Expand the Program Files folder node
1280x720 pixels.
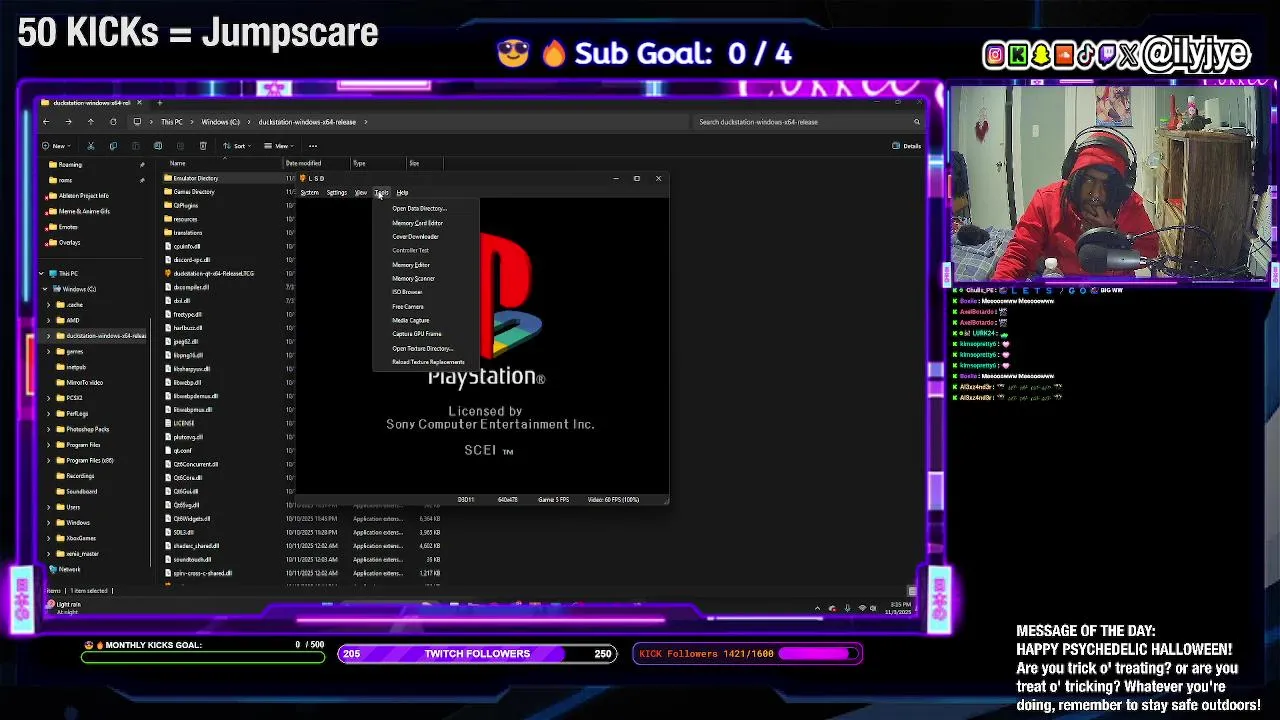point(49,445)
